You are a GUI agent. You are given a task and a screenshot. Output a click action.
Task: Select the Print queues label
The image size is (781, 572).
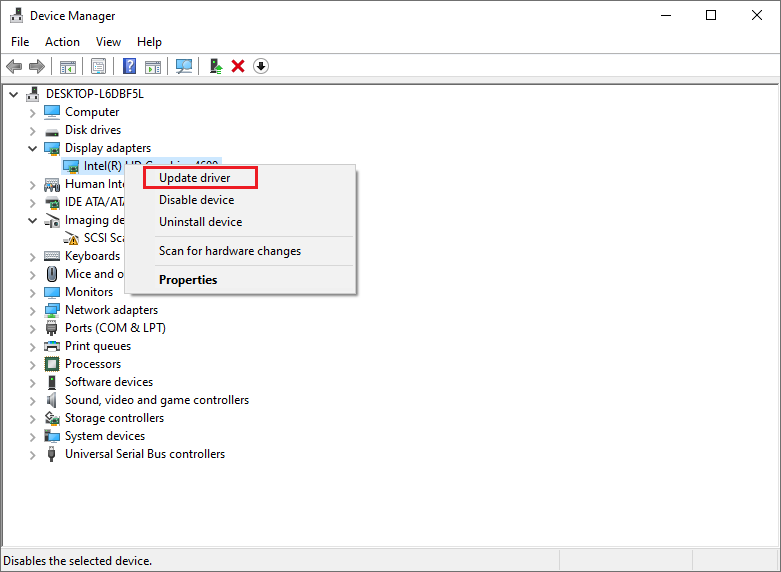[x=98, y=346]
